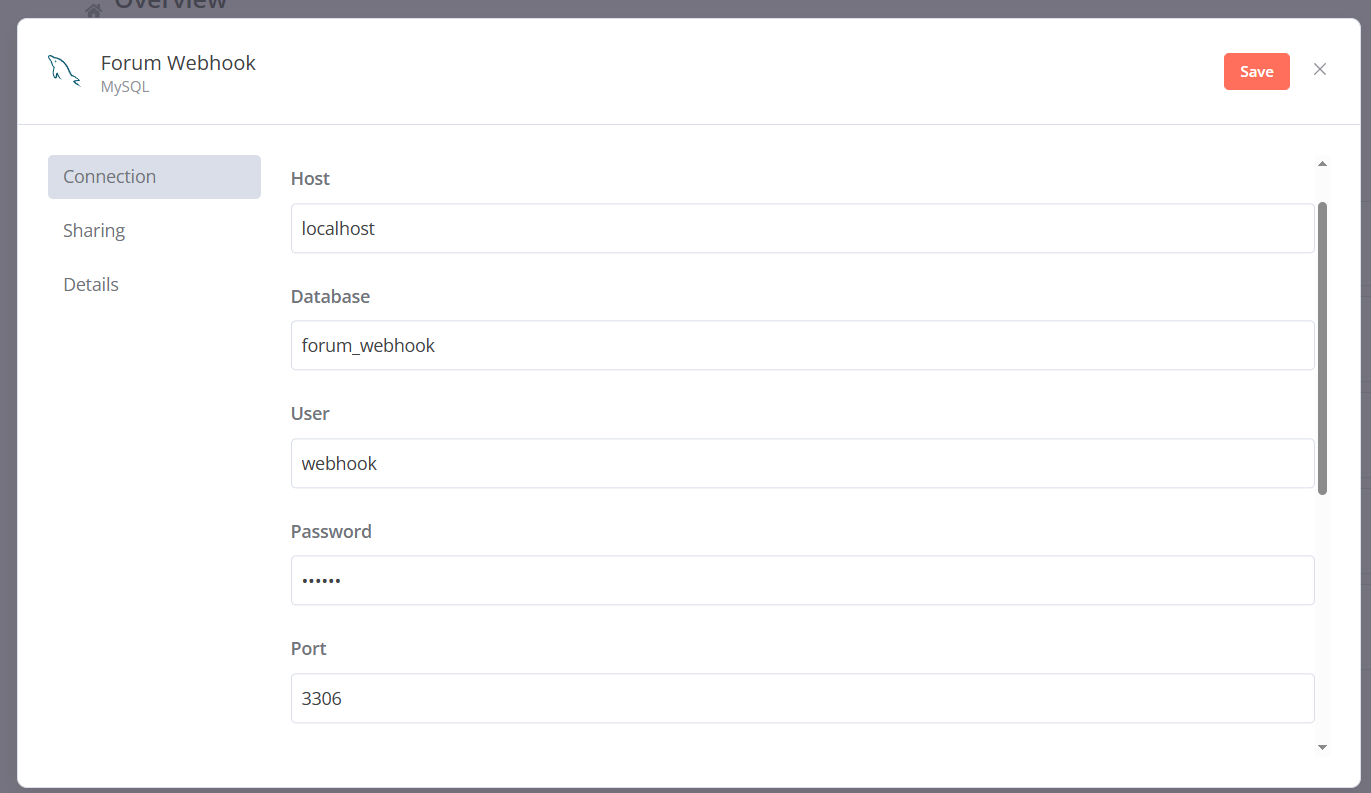Click the Port label text
The height and width of the screenshot is (793, 1371).
(x=309, y=649)
